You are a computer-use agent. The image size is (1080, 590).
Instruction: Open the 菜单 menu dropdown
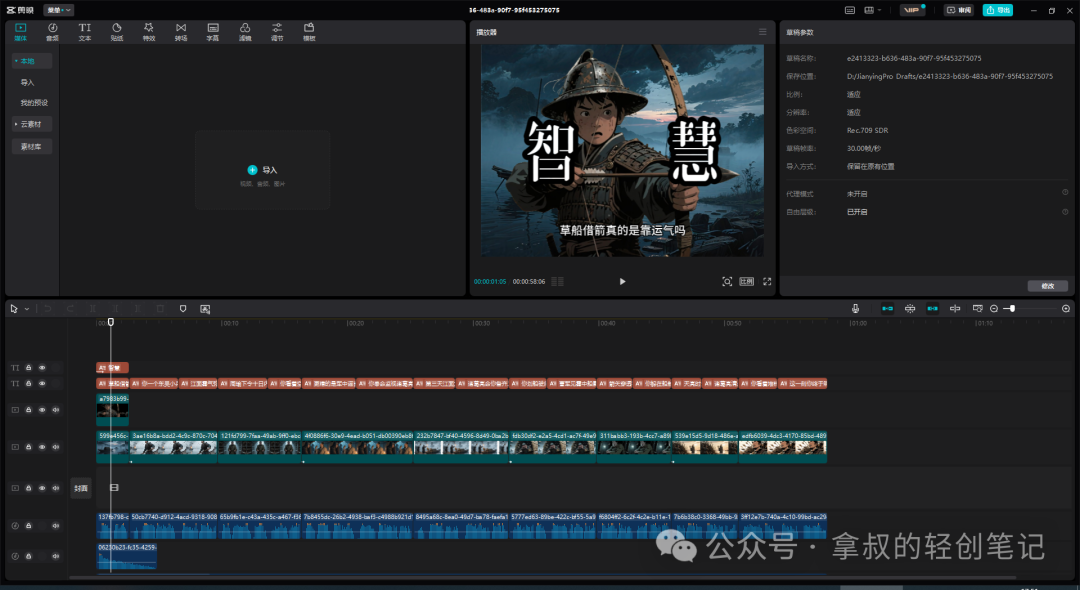point(59,10)
